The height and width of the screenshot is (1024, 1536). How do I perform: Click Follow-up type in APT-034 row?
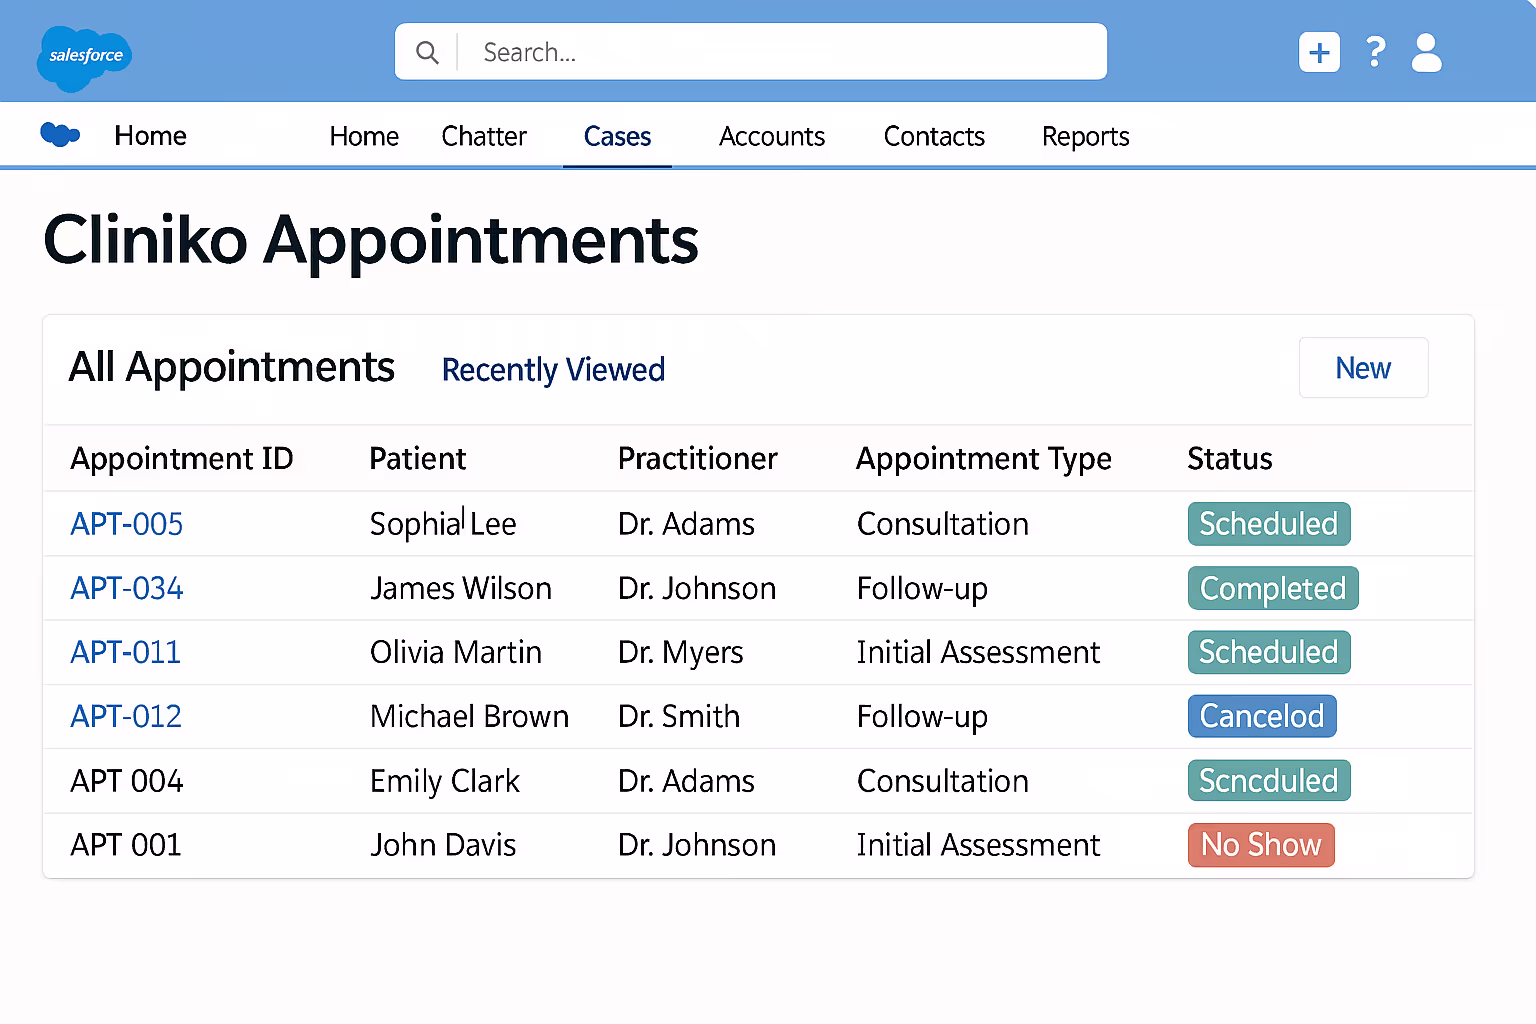pyautogui.click(x=922, y=589)
